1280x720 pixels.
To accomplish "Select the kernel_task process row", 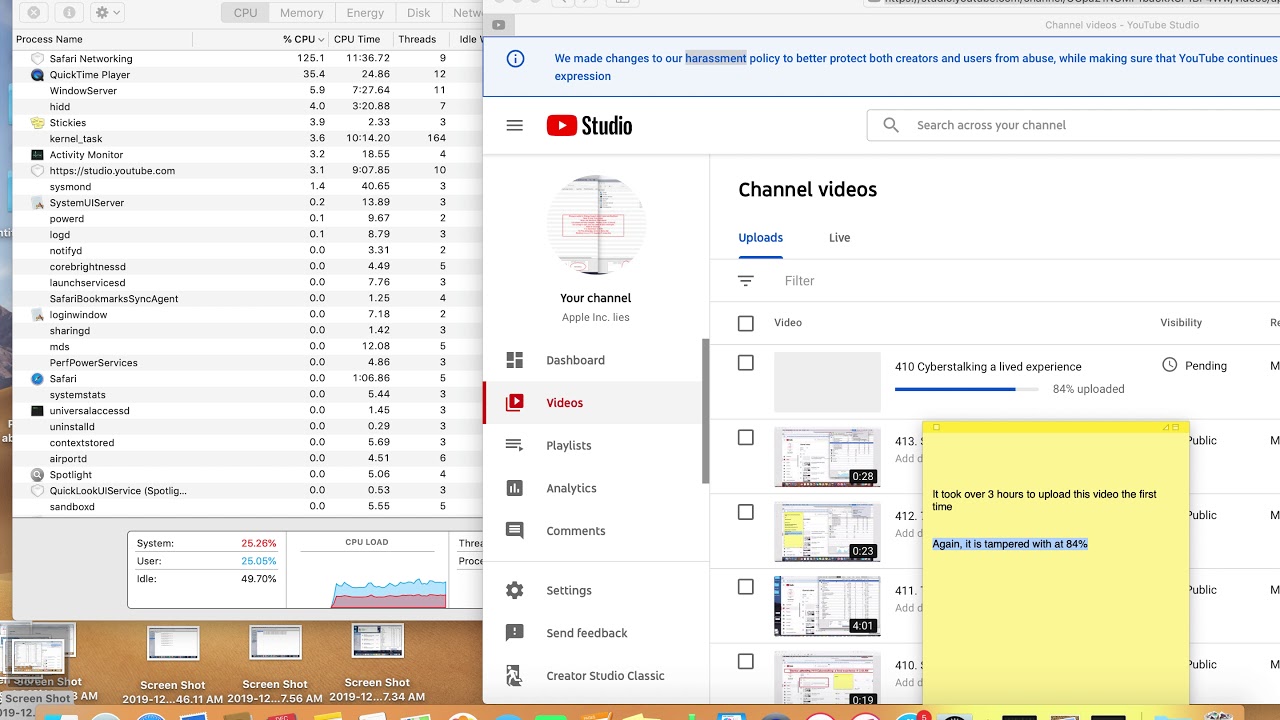I will pyautogui.click(x=247, y=139).
